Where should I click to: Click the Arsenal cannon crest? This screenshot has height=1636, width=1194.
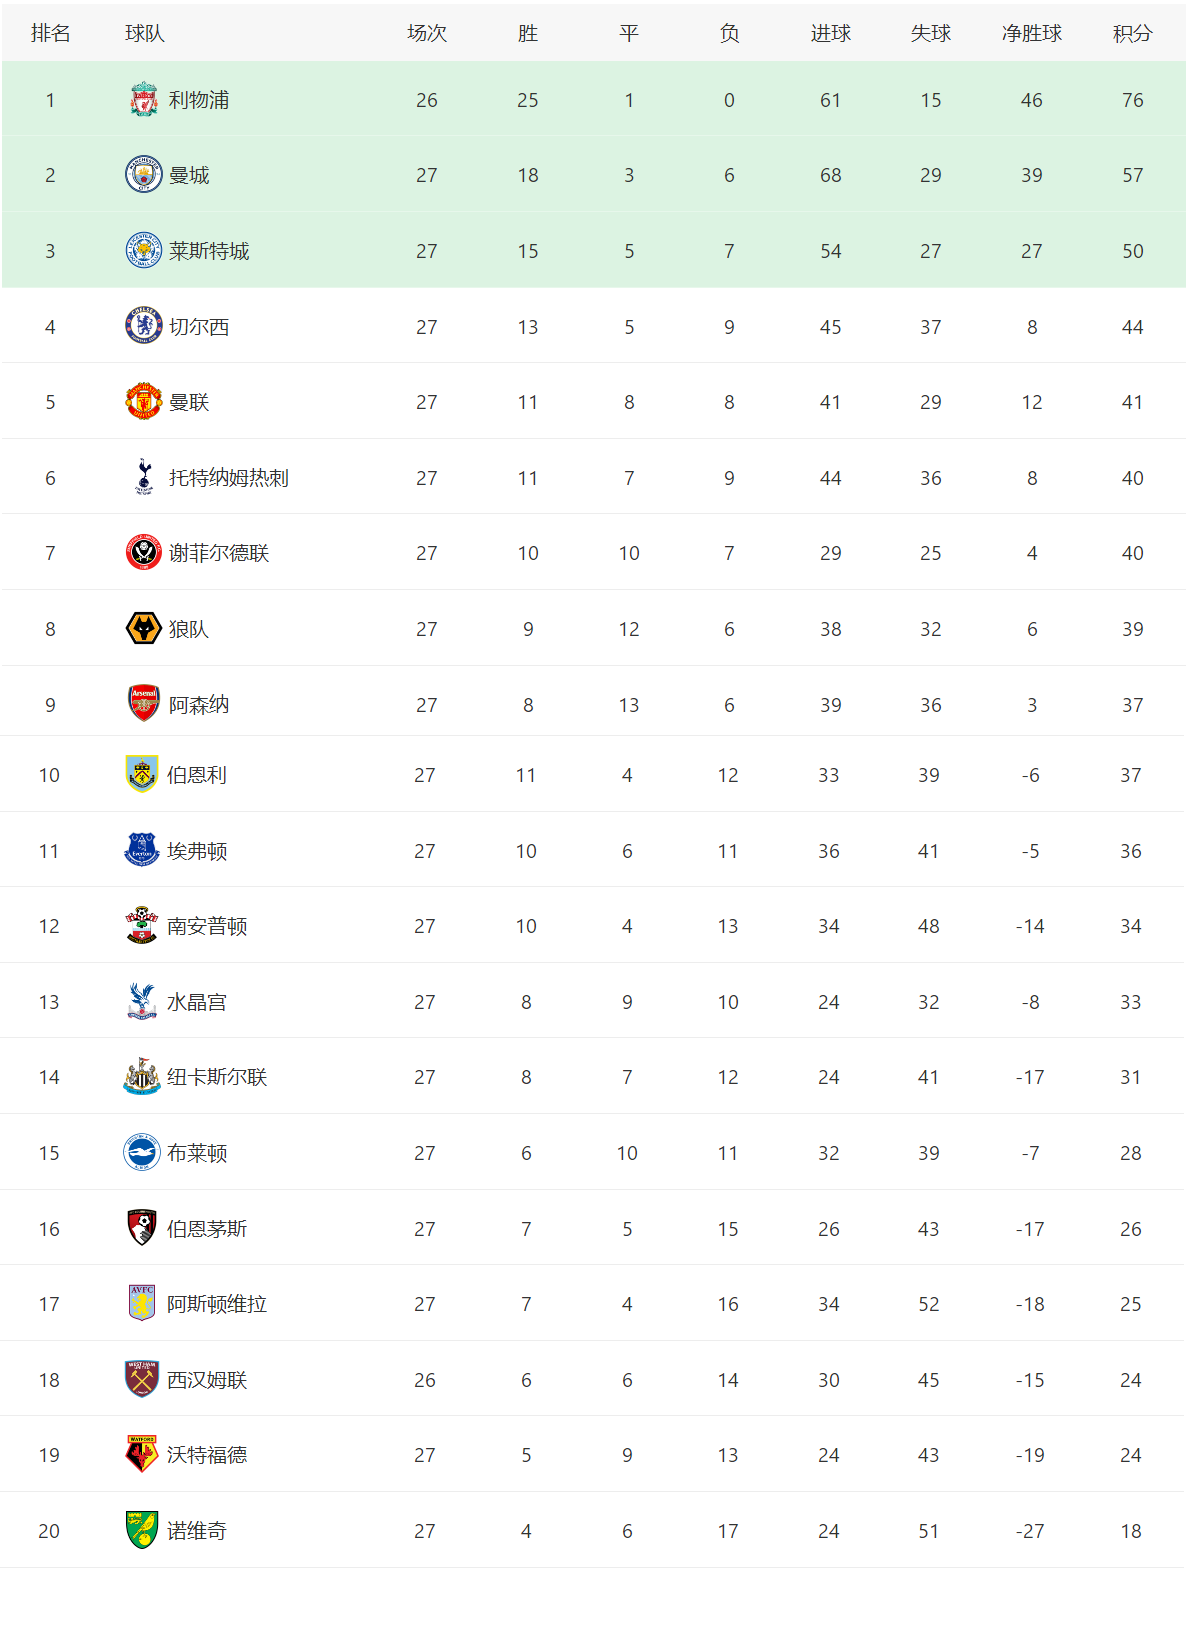(144, 704)
